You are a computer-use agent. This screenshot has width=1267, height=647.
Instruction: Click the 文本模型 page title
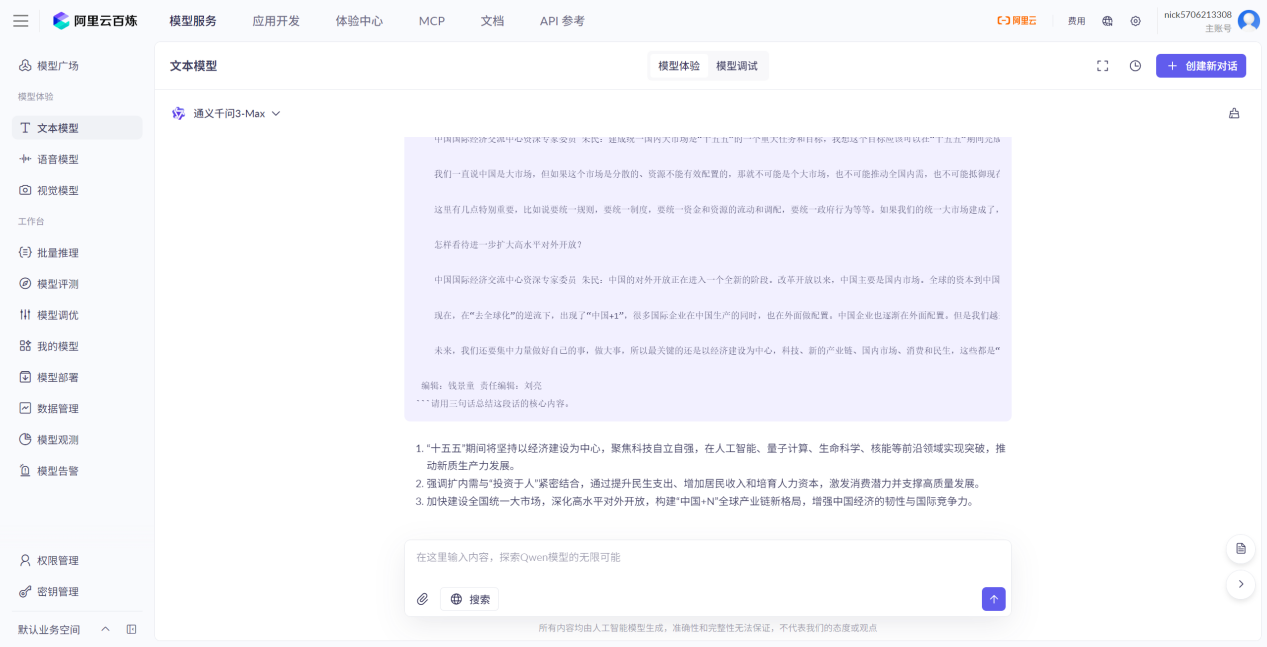(193, 66)
